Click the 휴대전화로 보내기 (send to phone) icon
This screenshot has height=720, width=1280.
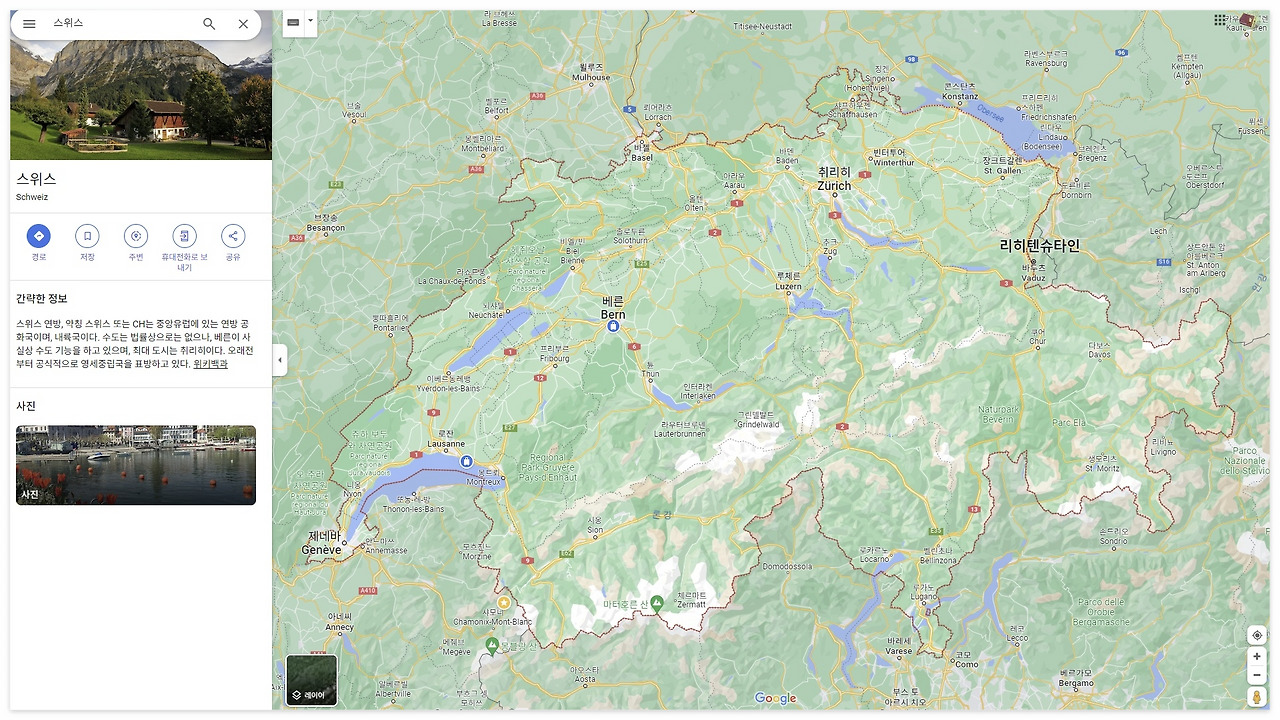[x=183, y=236]
